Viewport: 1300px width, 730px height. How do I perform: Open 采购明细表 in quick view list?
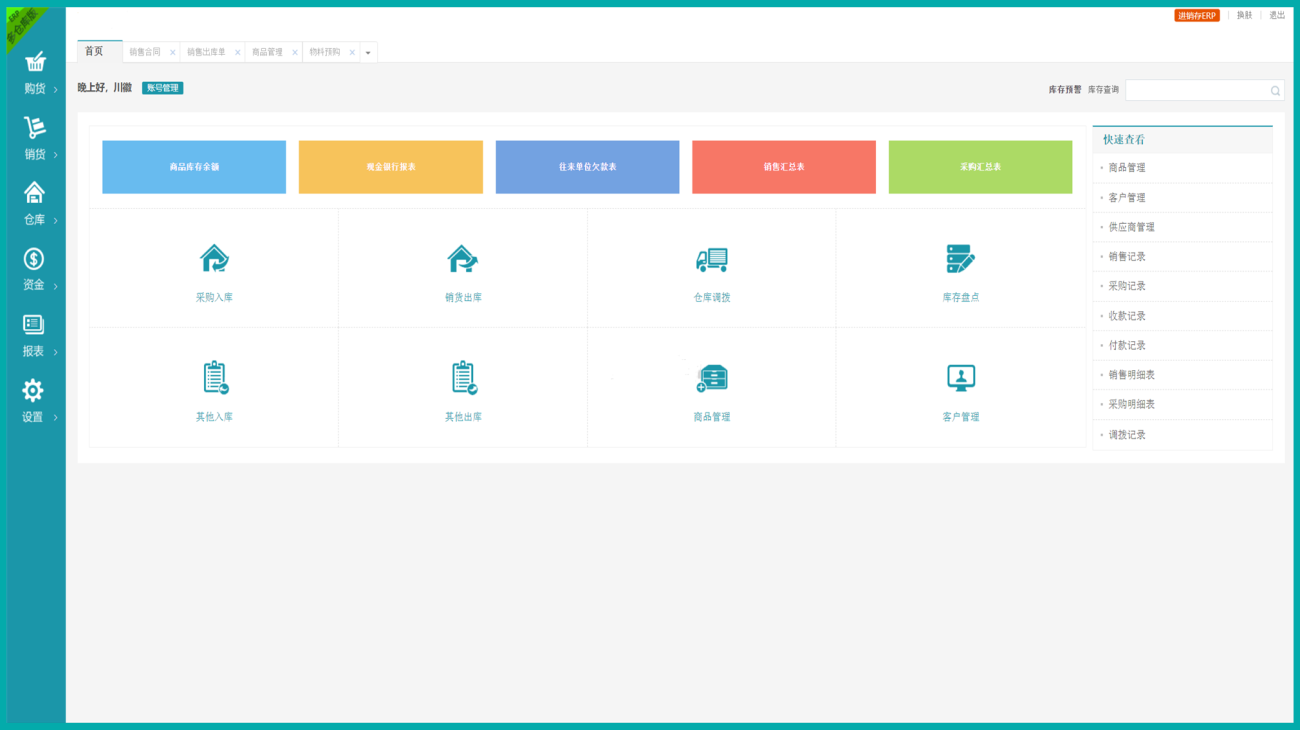(x=1182, y=404)
